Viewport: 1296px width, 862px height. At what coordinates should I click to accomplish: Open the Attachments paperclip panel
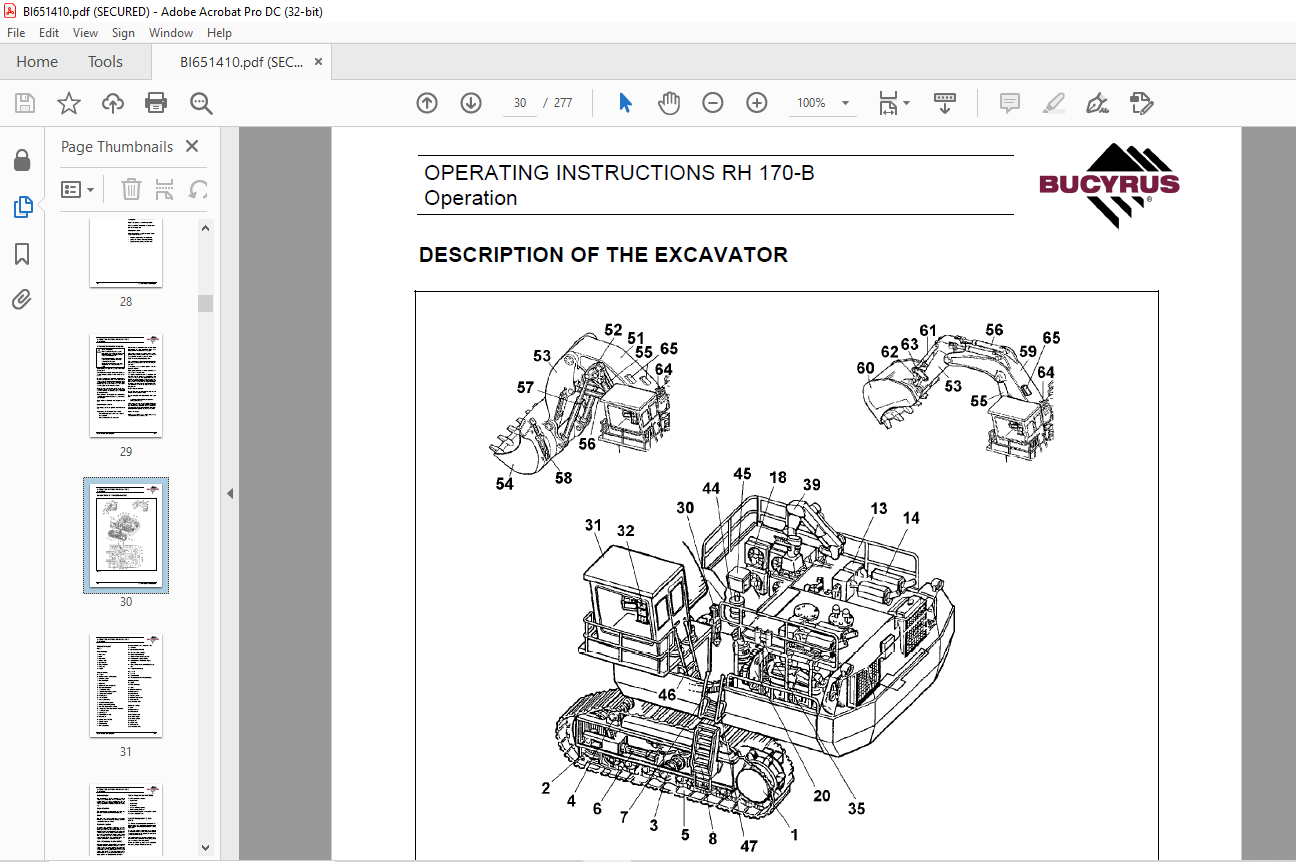(x=22, y=299)
